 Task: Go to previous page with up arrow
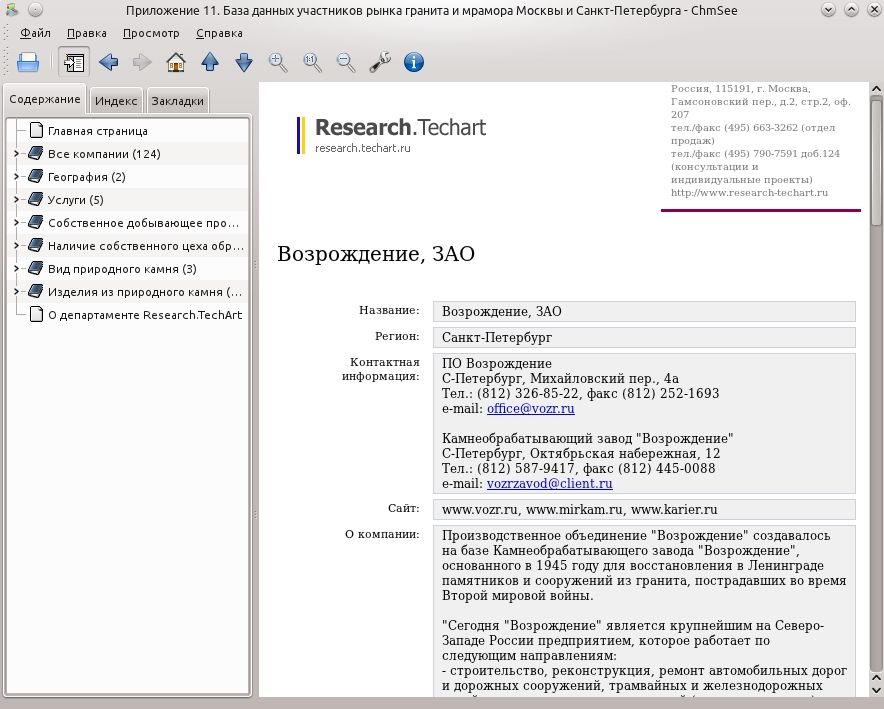210,62
